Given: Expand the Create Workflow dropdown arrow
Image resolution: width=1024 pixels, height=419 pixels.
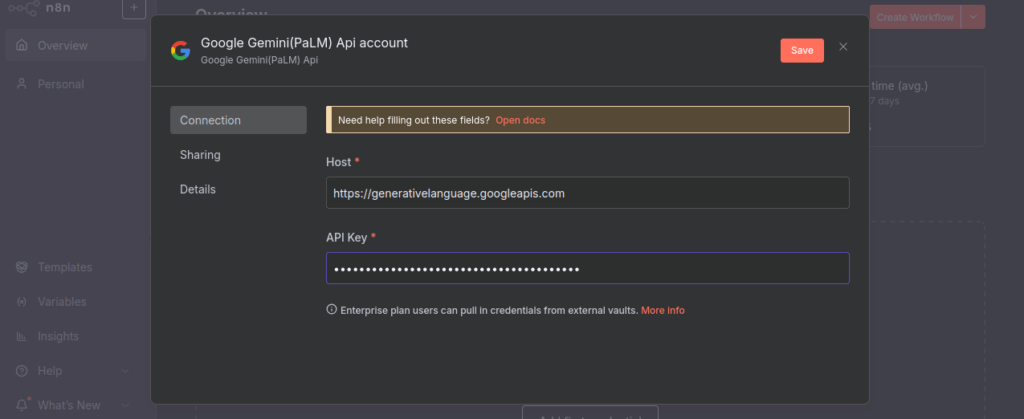Looking at the screenshot, I should click(x=973, y=17).
